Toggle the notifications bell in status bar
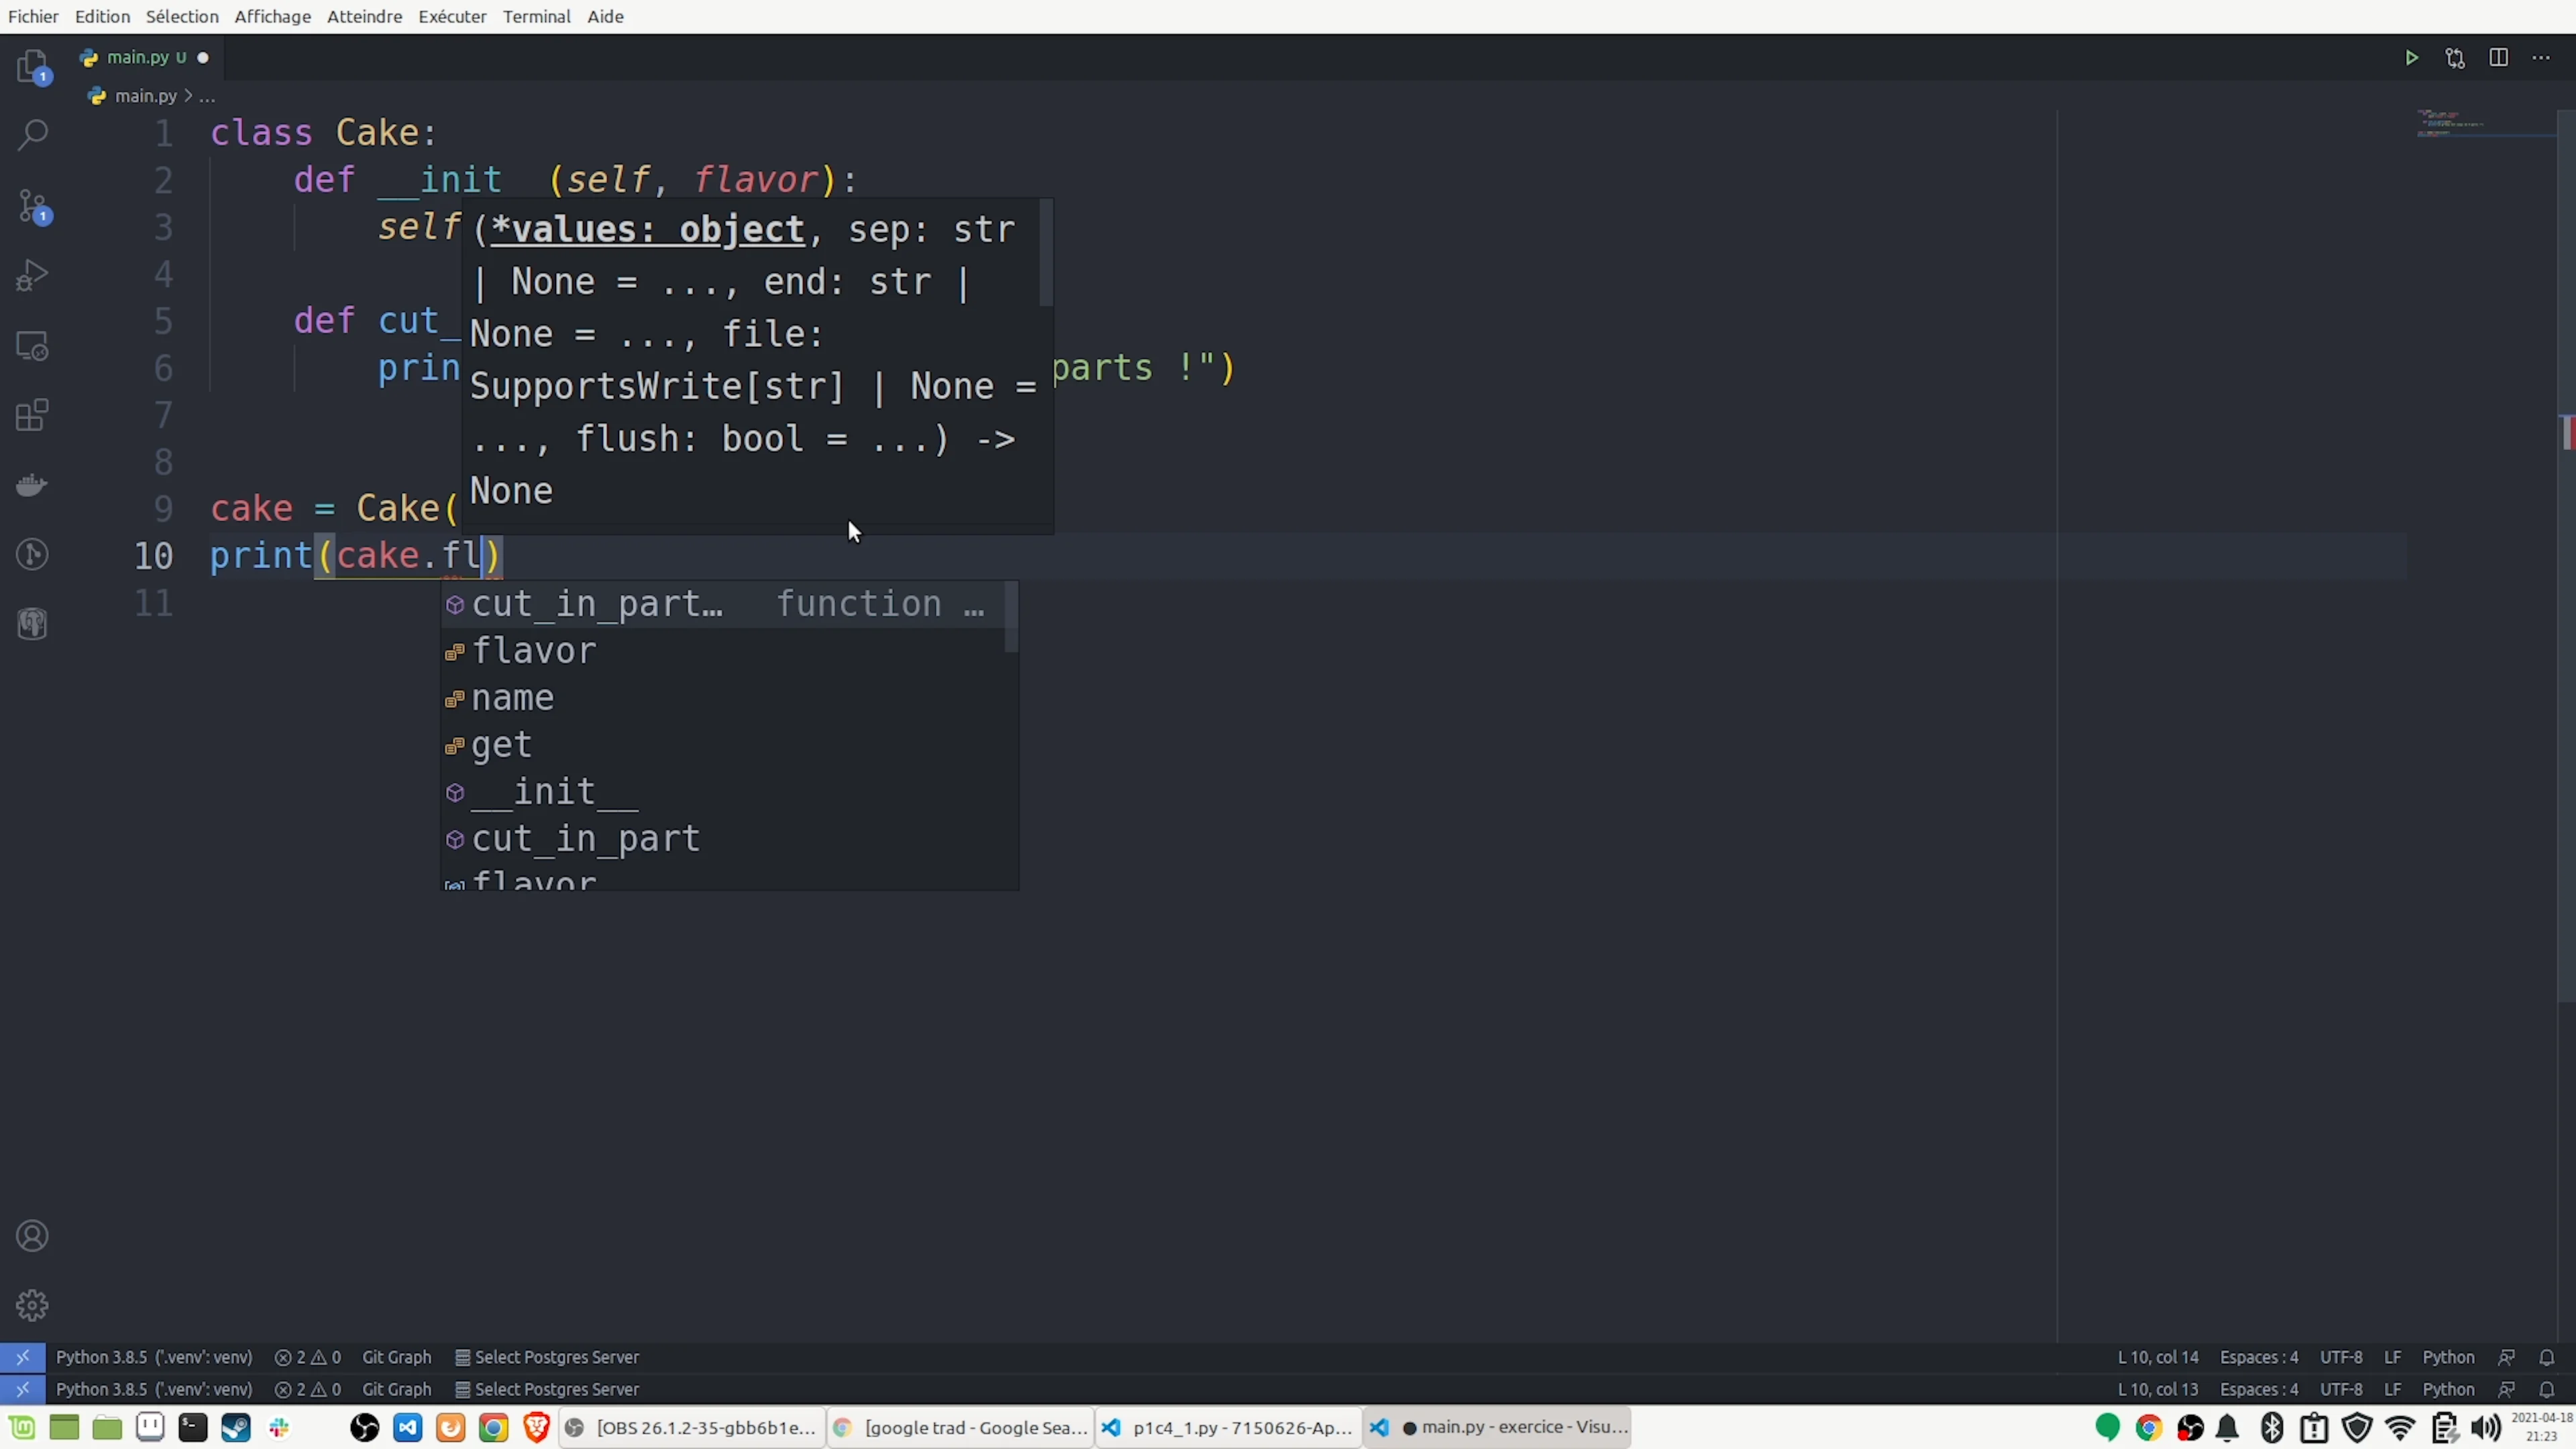The height and width of the screenshot is (1449, 2576). pyautogui.click(x=2547, y=1357)
